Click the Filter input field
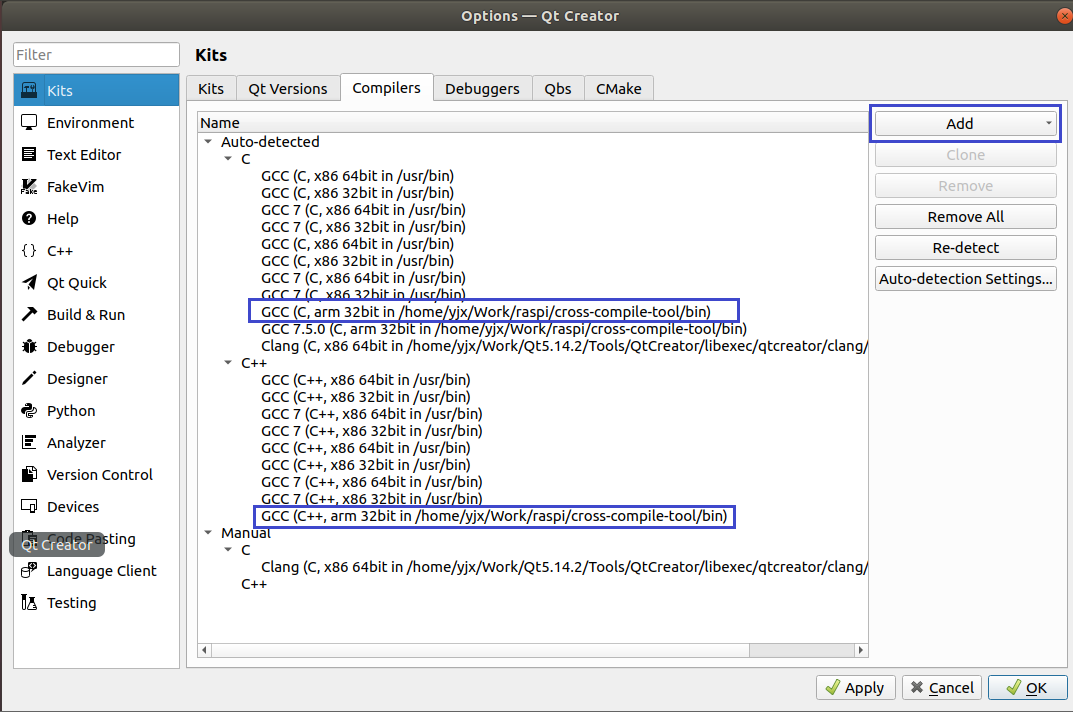This screenshot has height=712, width=1073. [96, 55]
